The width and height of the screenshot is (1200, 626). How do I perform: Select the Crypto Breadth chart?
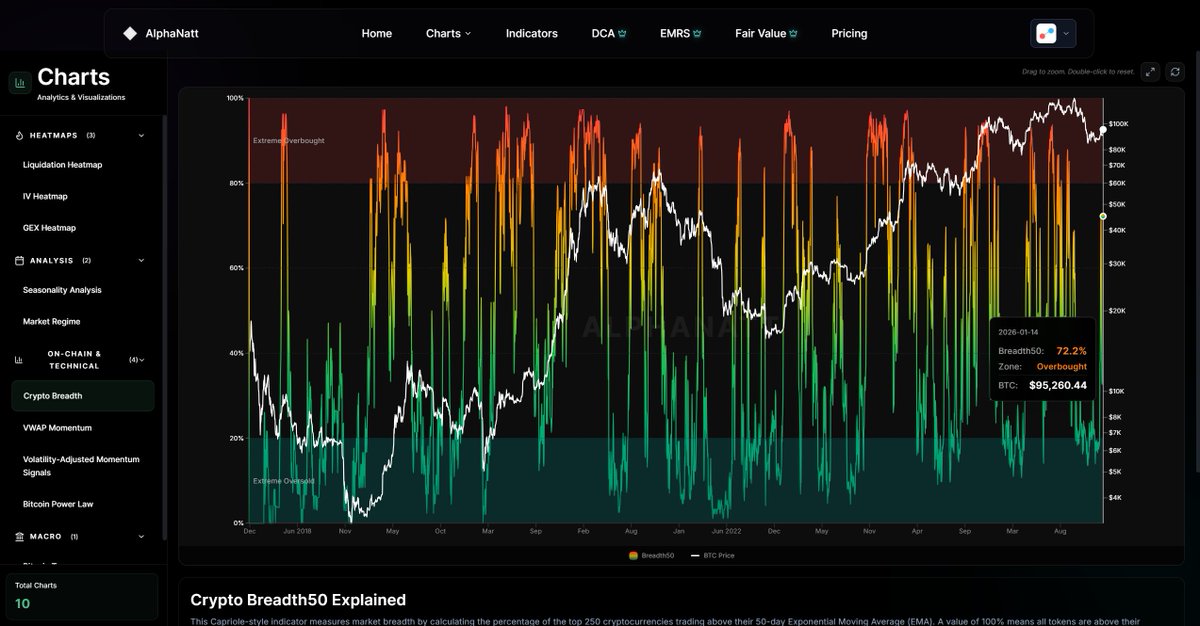pos(83,396)
